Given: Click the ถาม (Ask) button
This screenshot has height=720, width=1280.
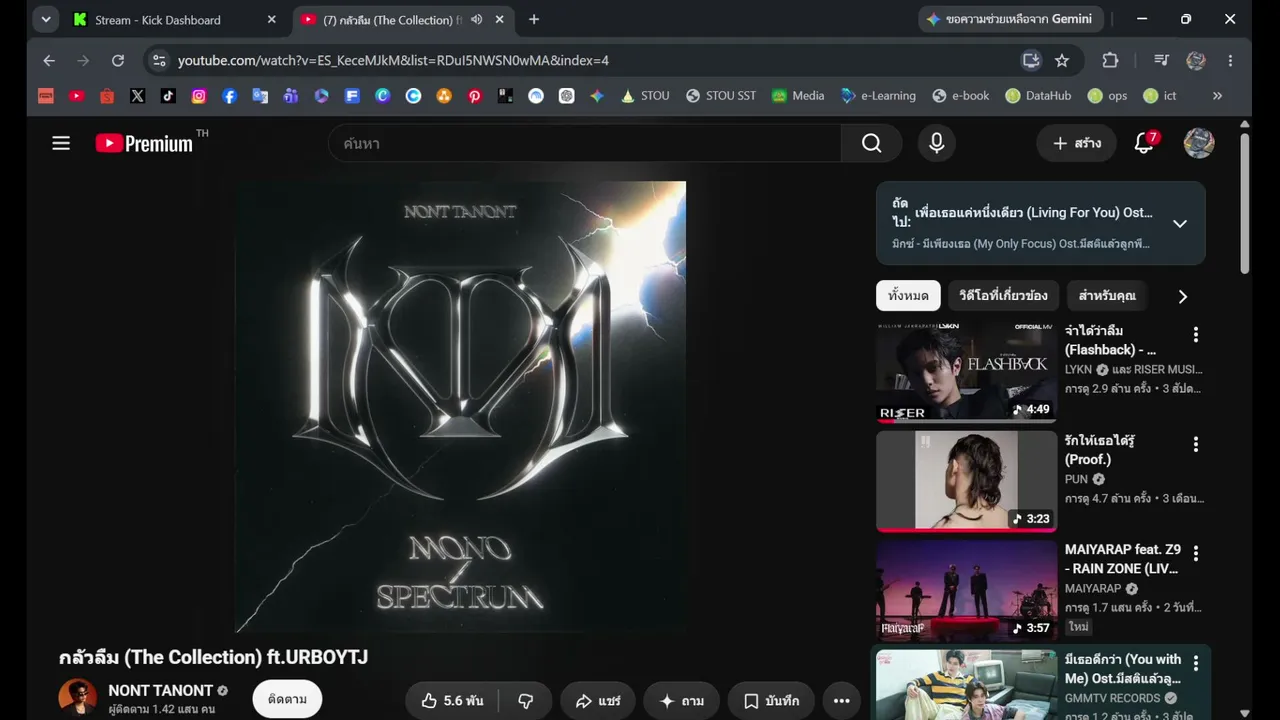Looking at the screenshot, I should click(681, 701).
